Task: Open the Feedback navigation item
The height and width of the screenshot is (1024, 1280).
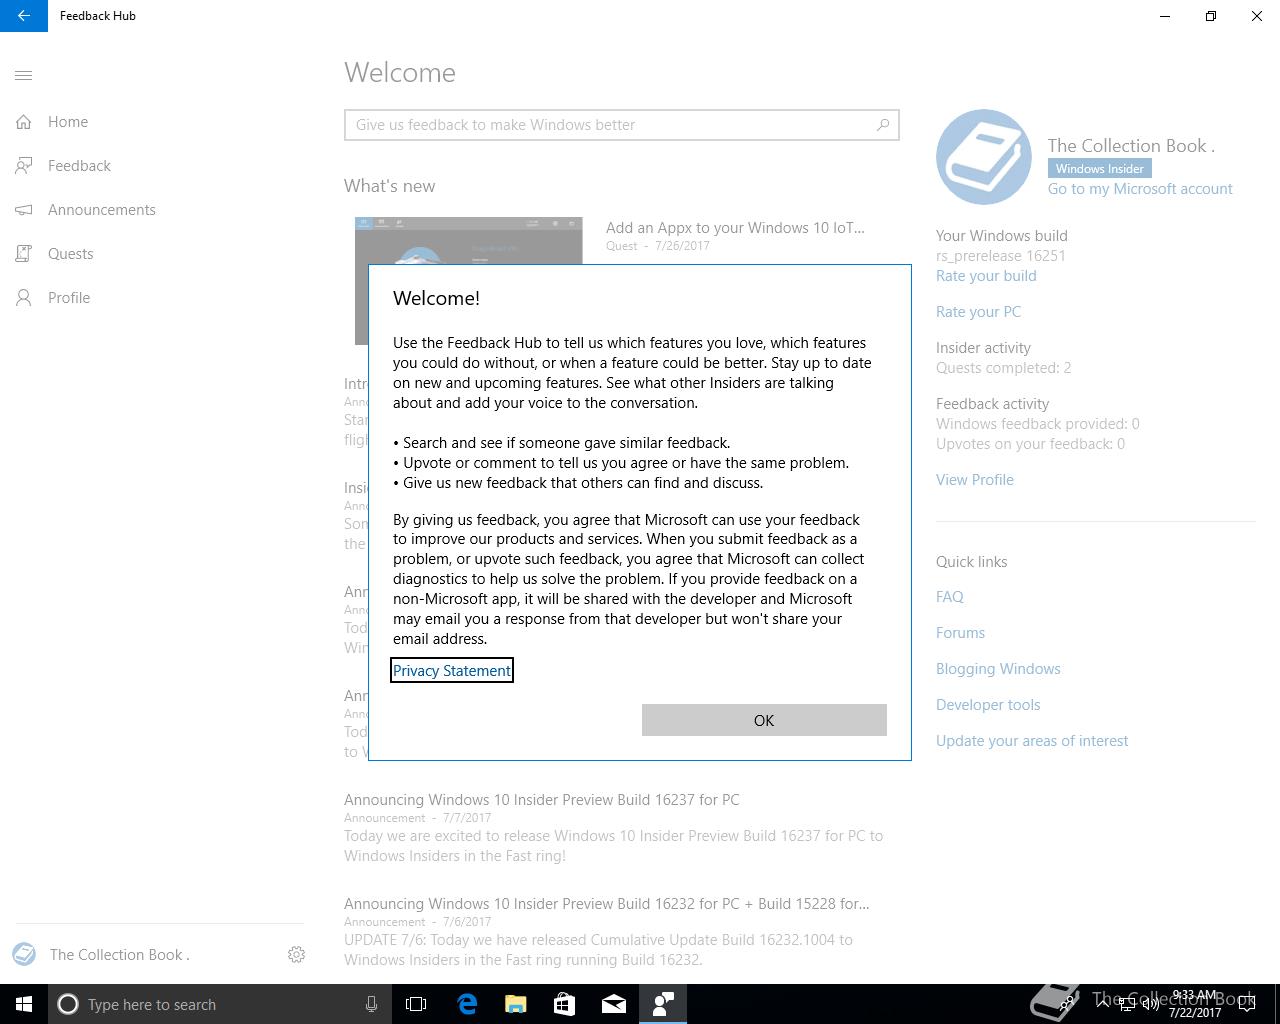Action: point(79,166)
